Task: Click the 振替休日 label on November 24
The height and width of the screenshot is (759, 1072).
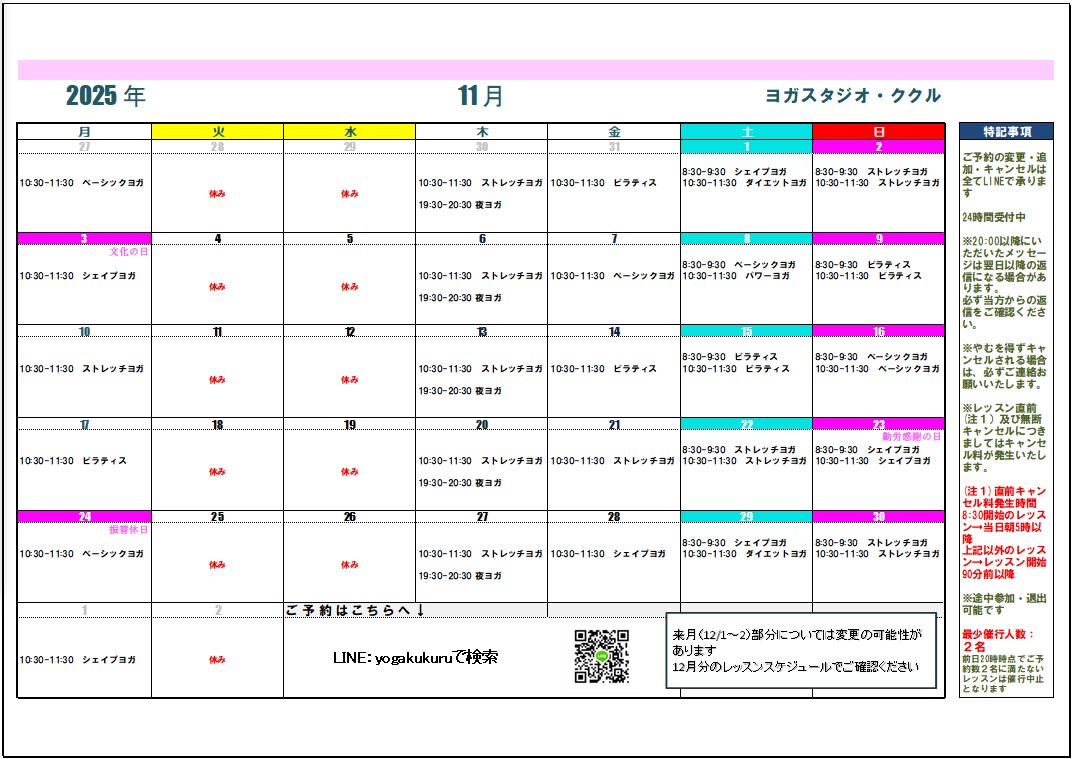Action: 128,530
